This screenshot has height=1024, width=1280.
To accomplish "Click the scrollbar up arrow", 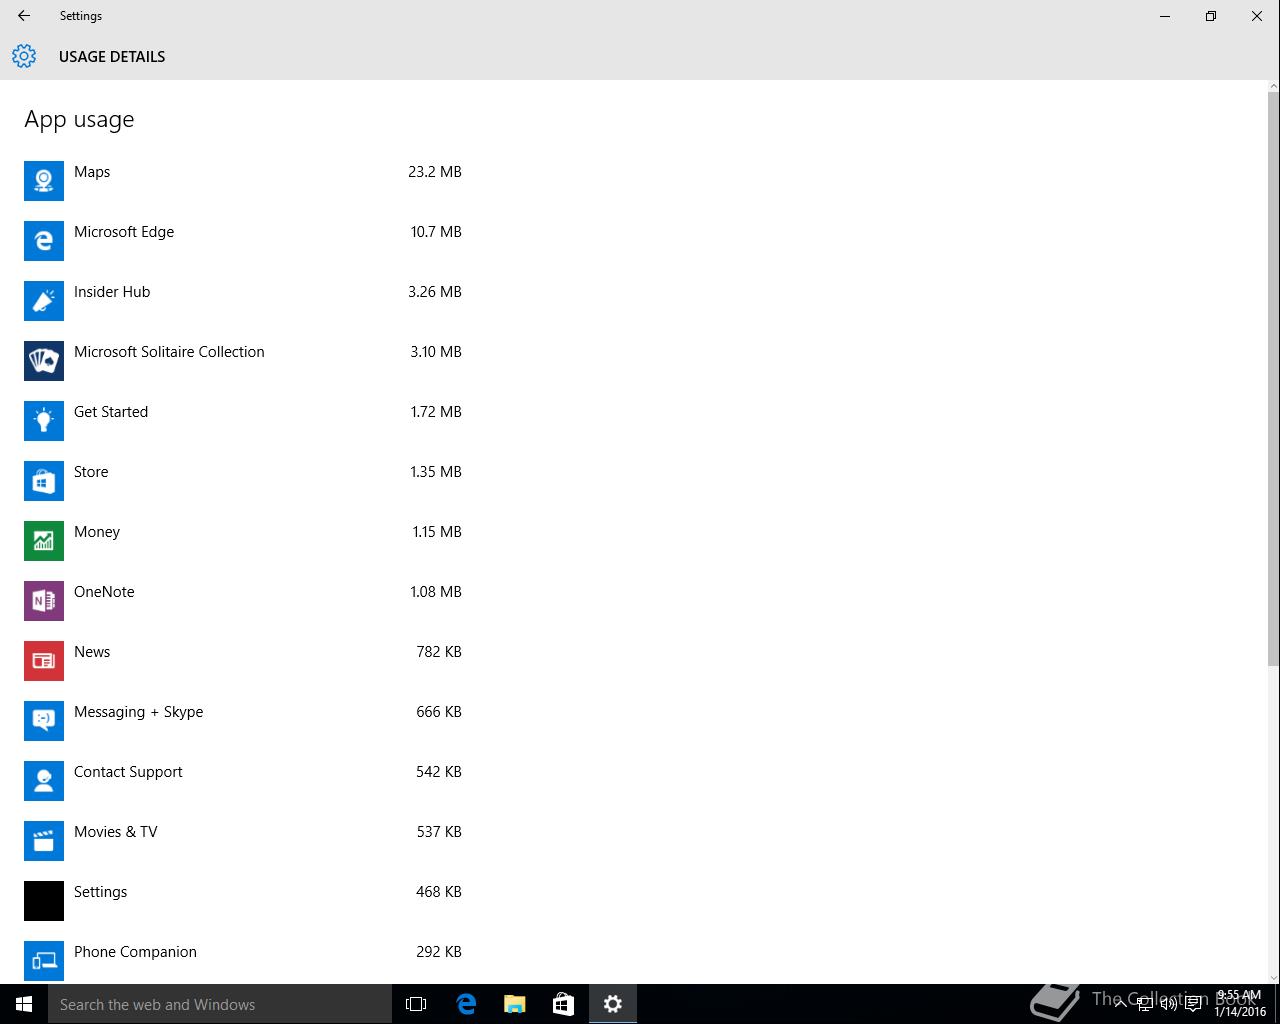I will coord(1273,86).
